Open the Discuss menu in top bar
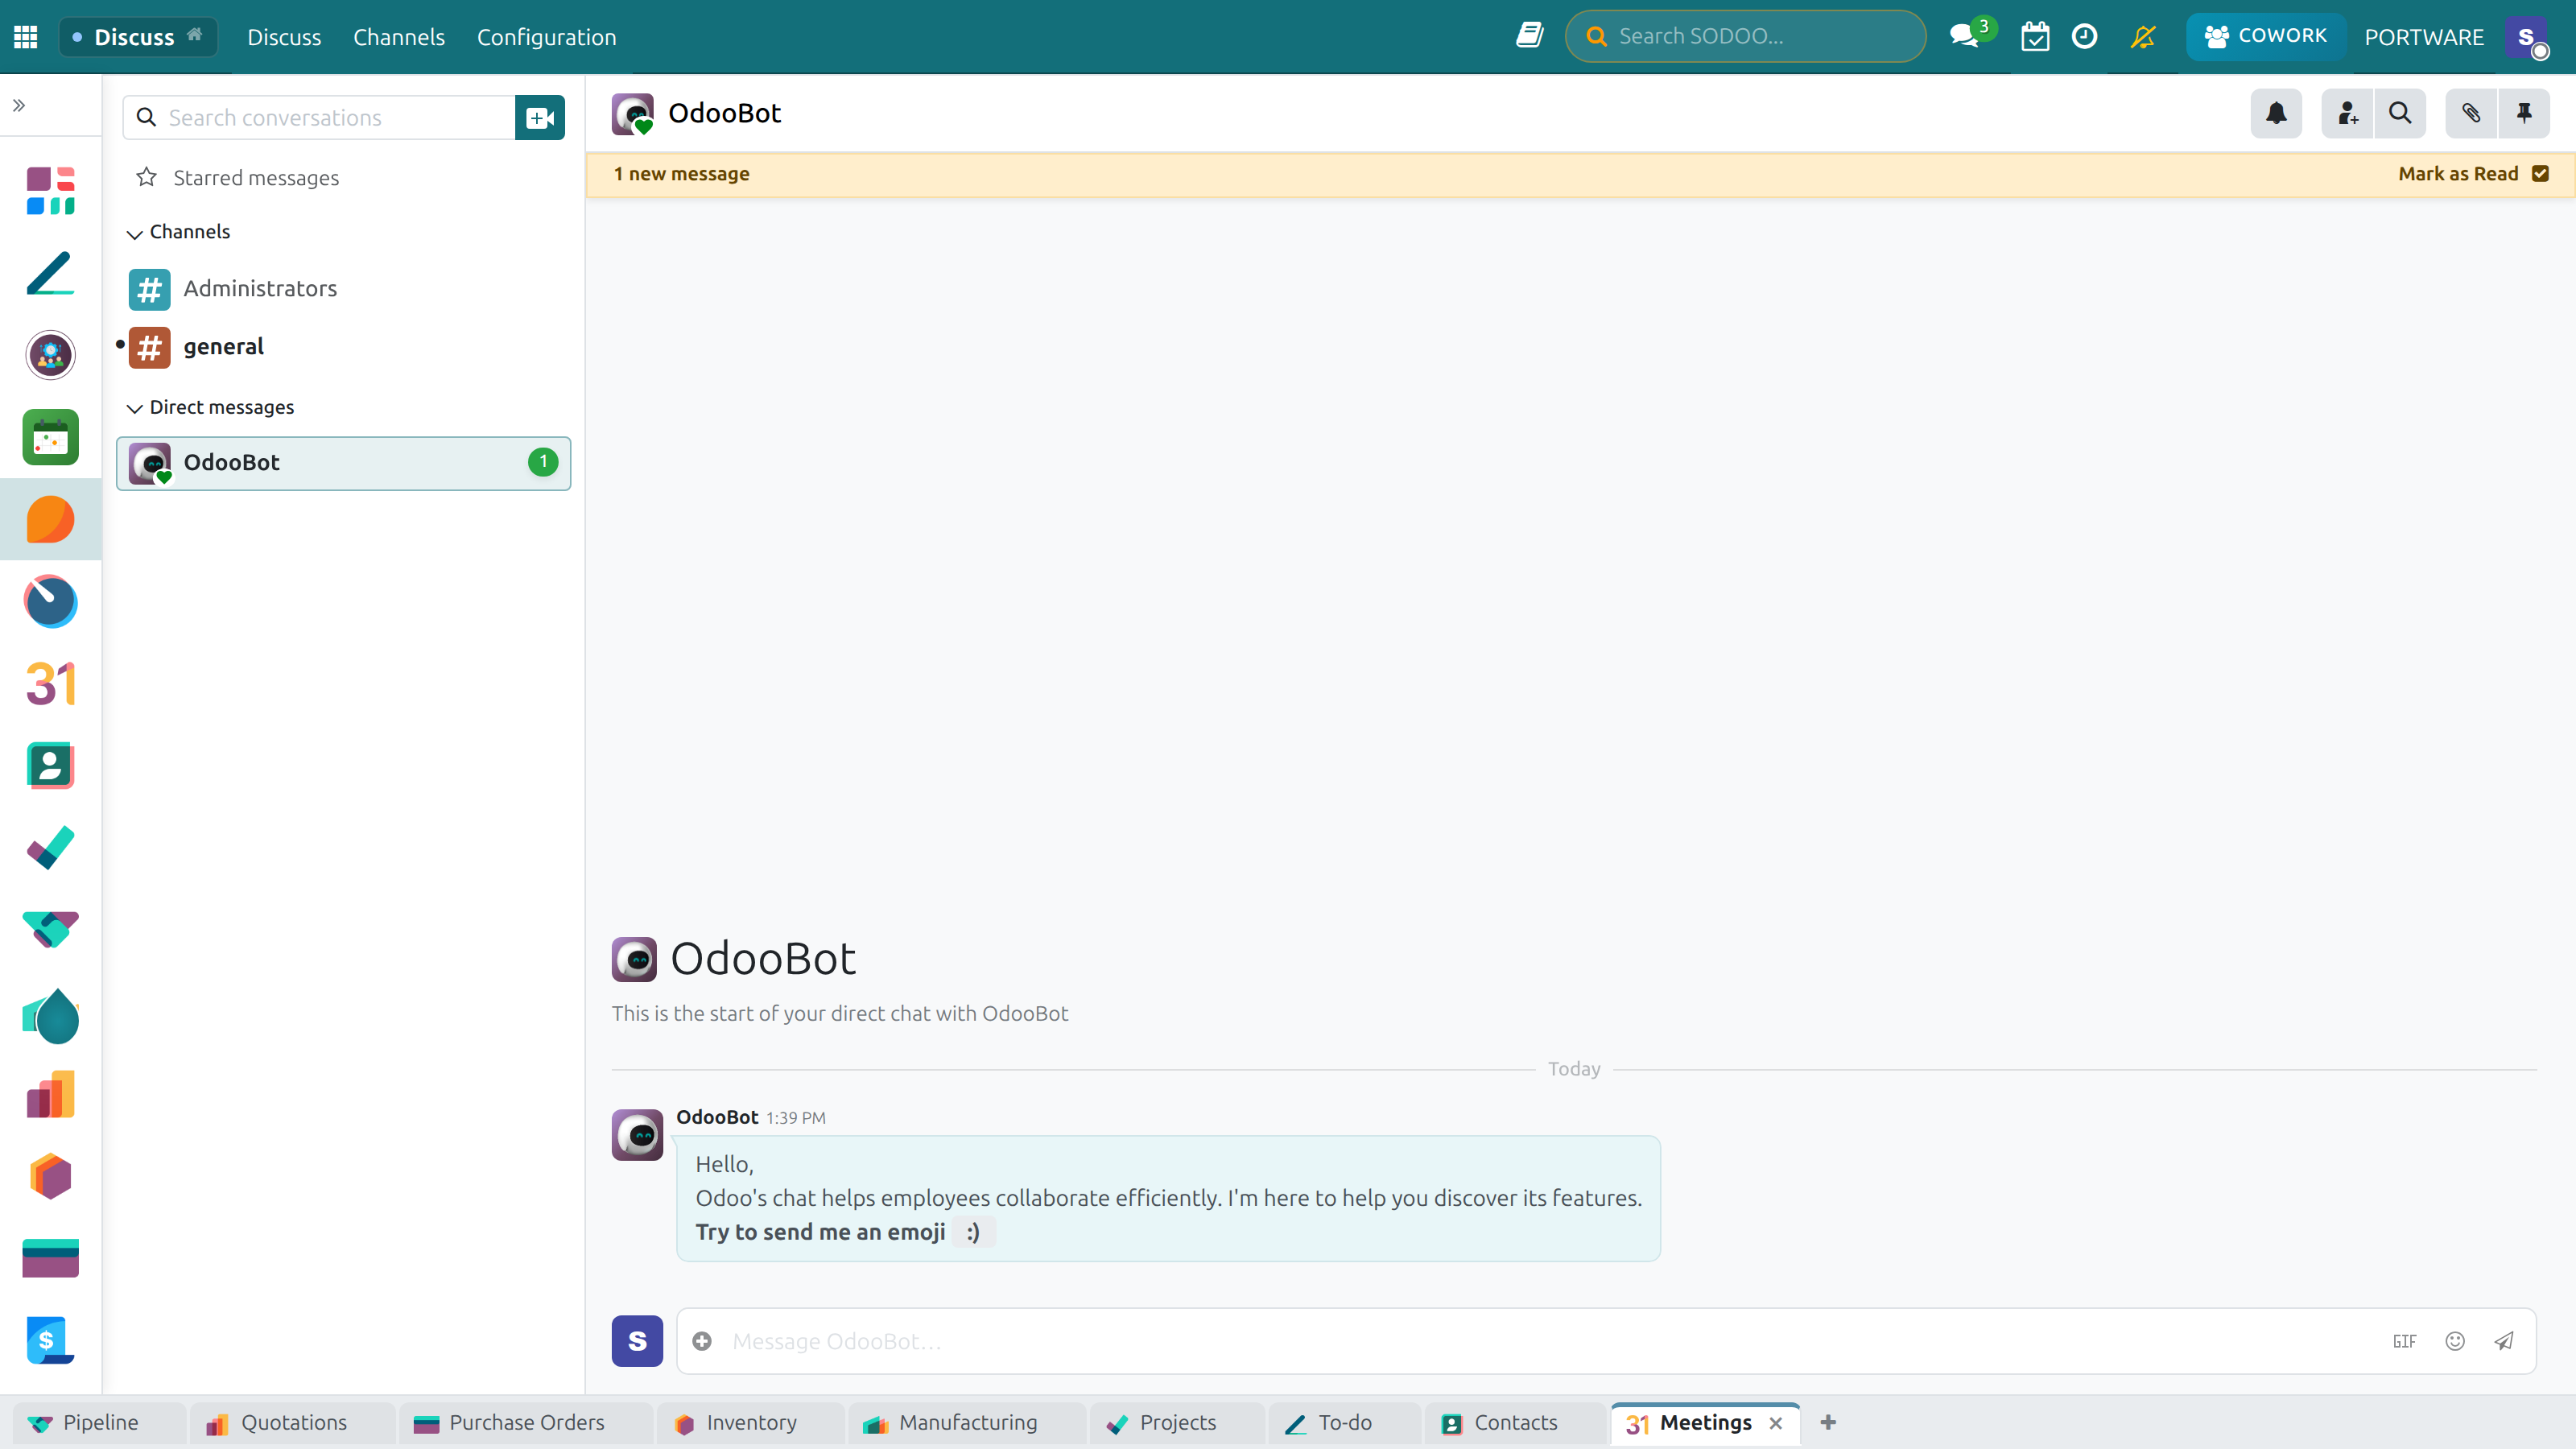The height and width of the screenshot is (1449, 2576). 284,37
